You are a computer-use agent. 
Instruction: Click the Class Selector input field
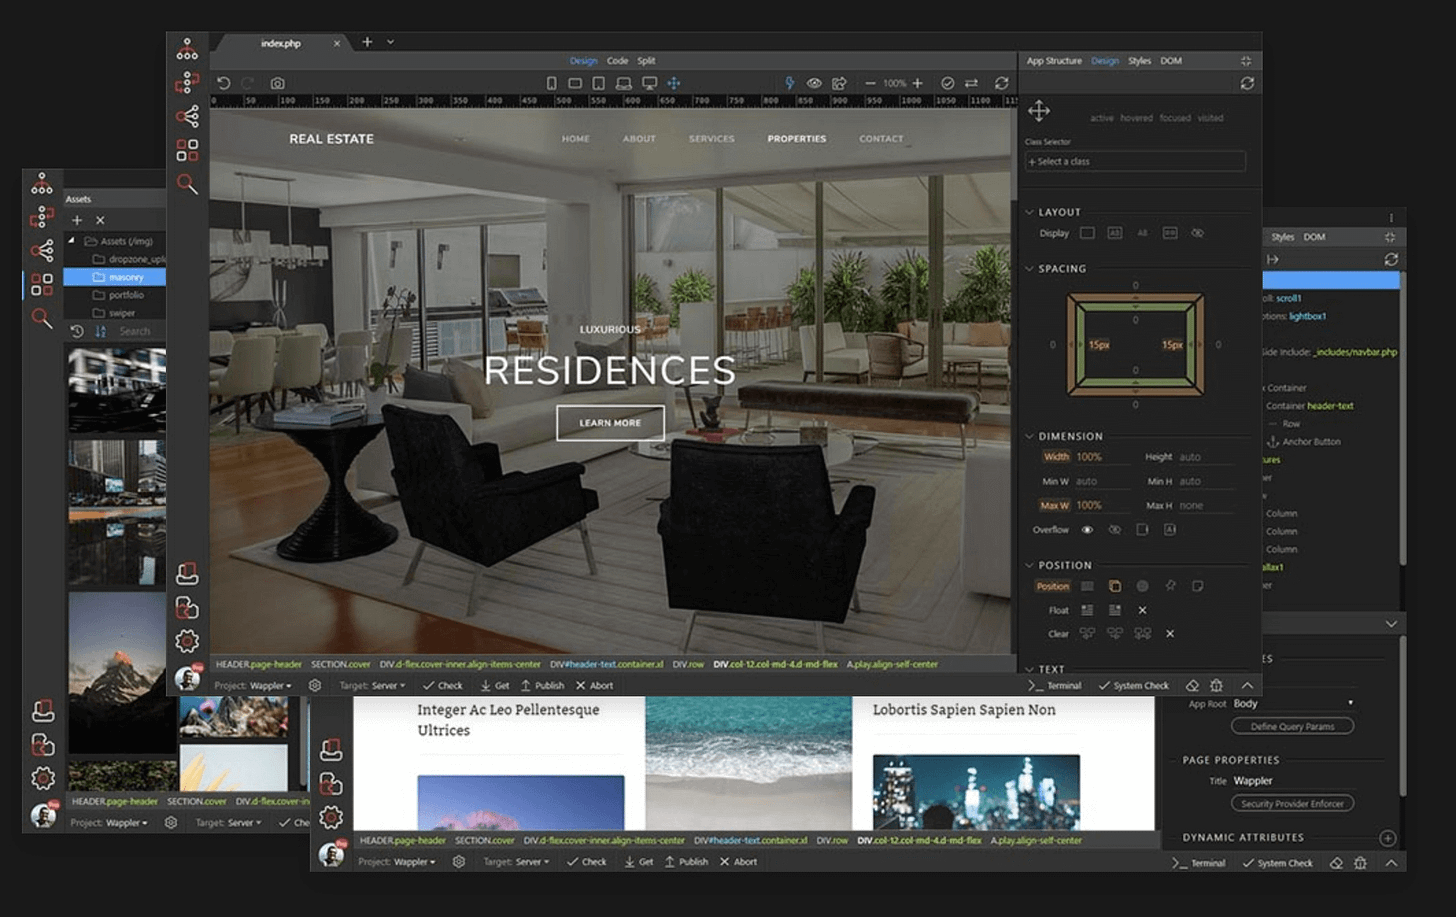[1135, 161]
